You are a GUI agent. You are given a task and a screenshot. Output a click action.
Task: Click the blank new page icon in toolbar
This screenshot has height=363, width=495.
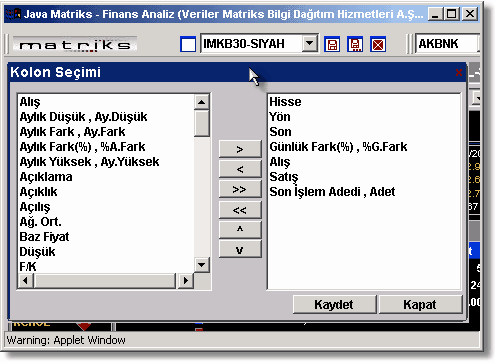click(188, 44)
